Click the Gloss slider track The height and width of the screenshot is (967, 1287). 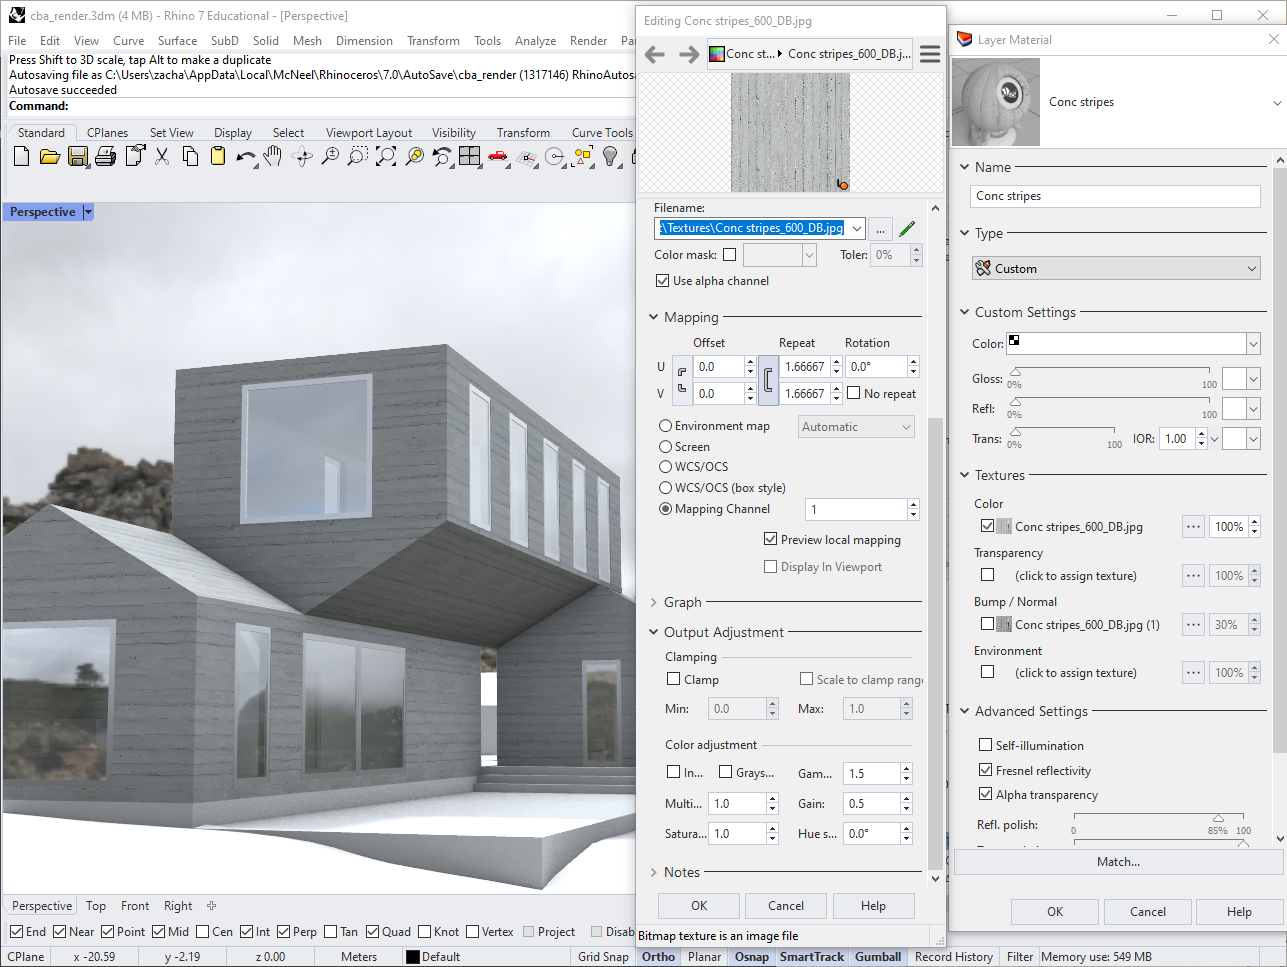tap(1111, 372)
